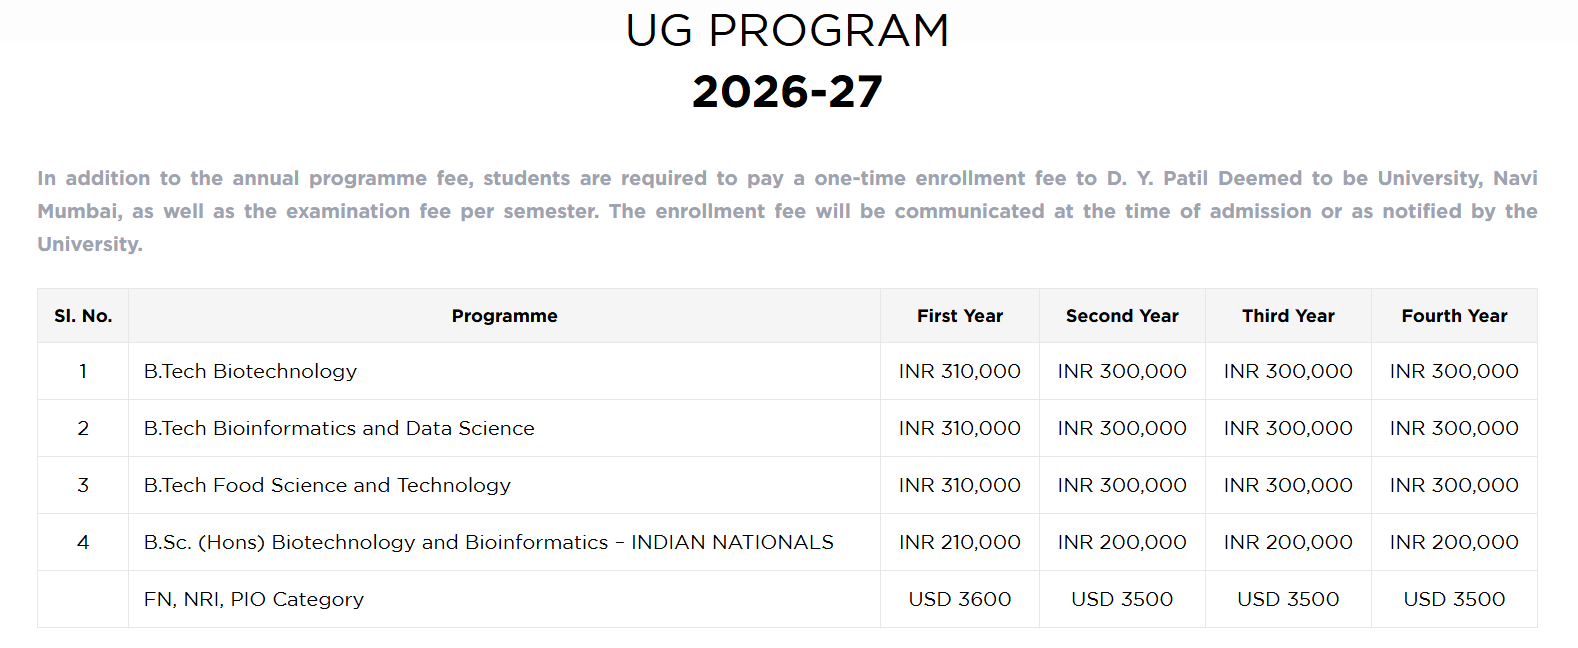This screenshot has height=648, width=1578.
Task: Click INR 210,000 first year fee
Action: [x=959, y=542]
